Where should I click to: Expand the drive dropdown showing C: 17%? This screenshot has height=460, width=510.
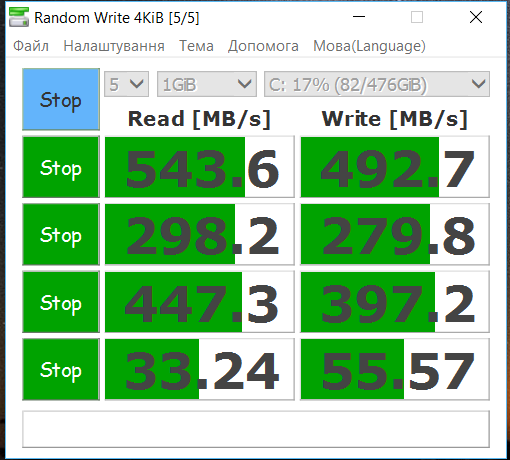377,84
